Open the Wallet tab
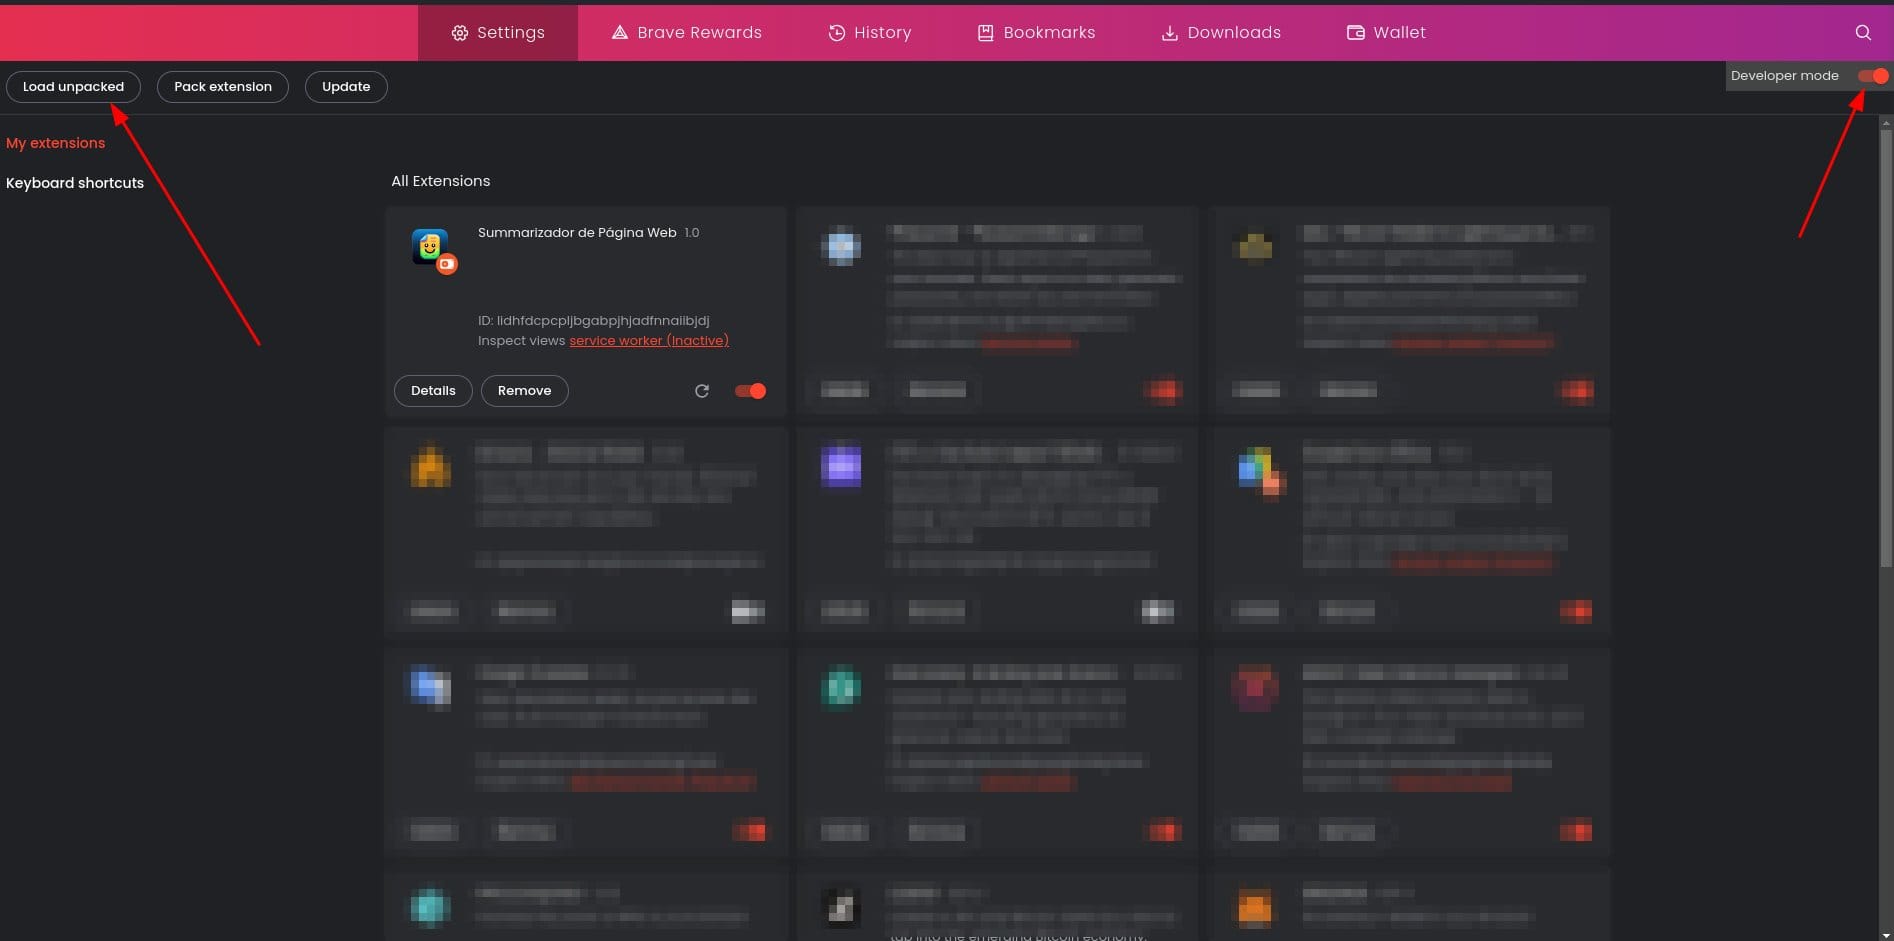The width and height of the screenshot is (1894, 941). click(1386, 33)
